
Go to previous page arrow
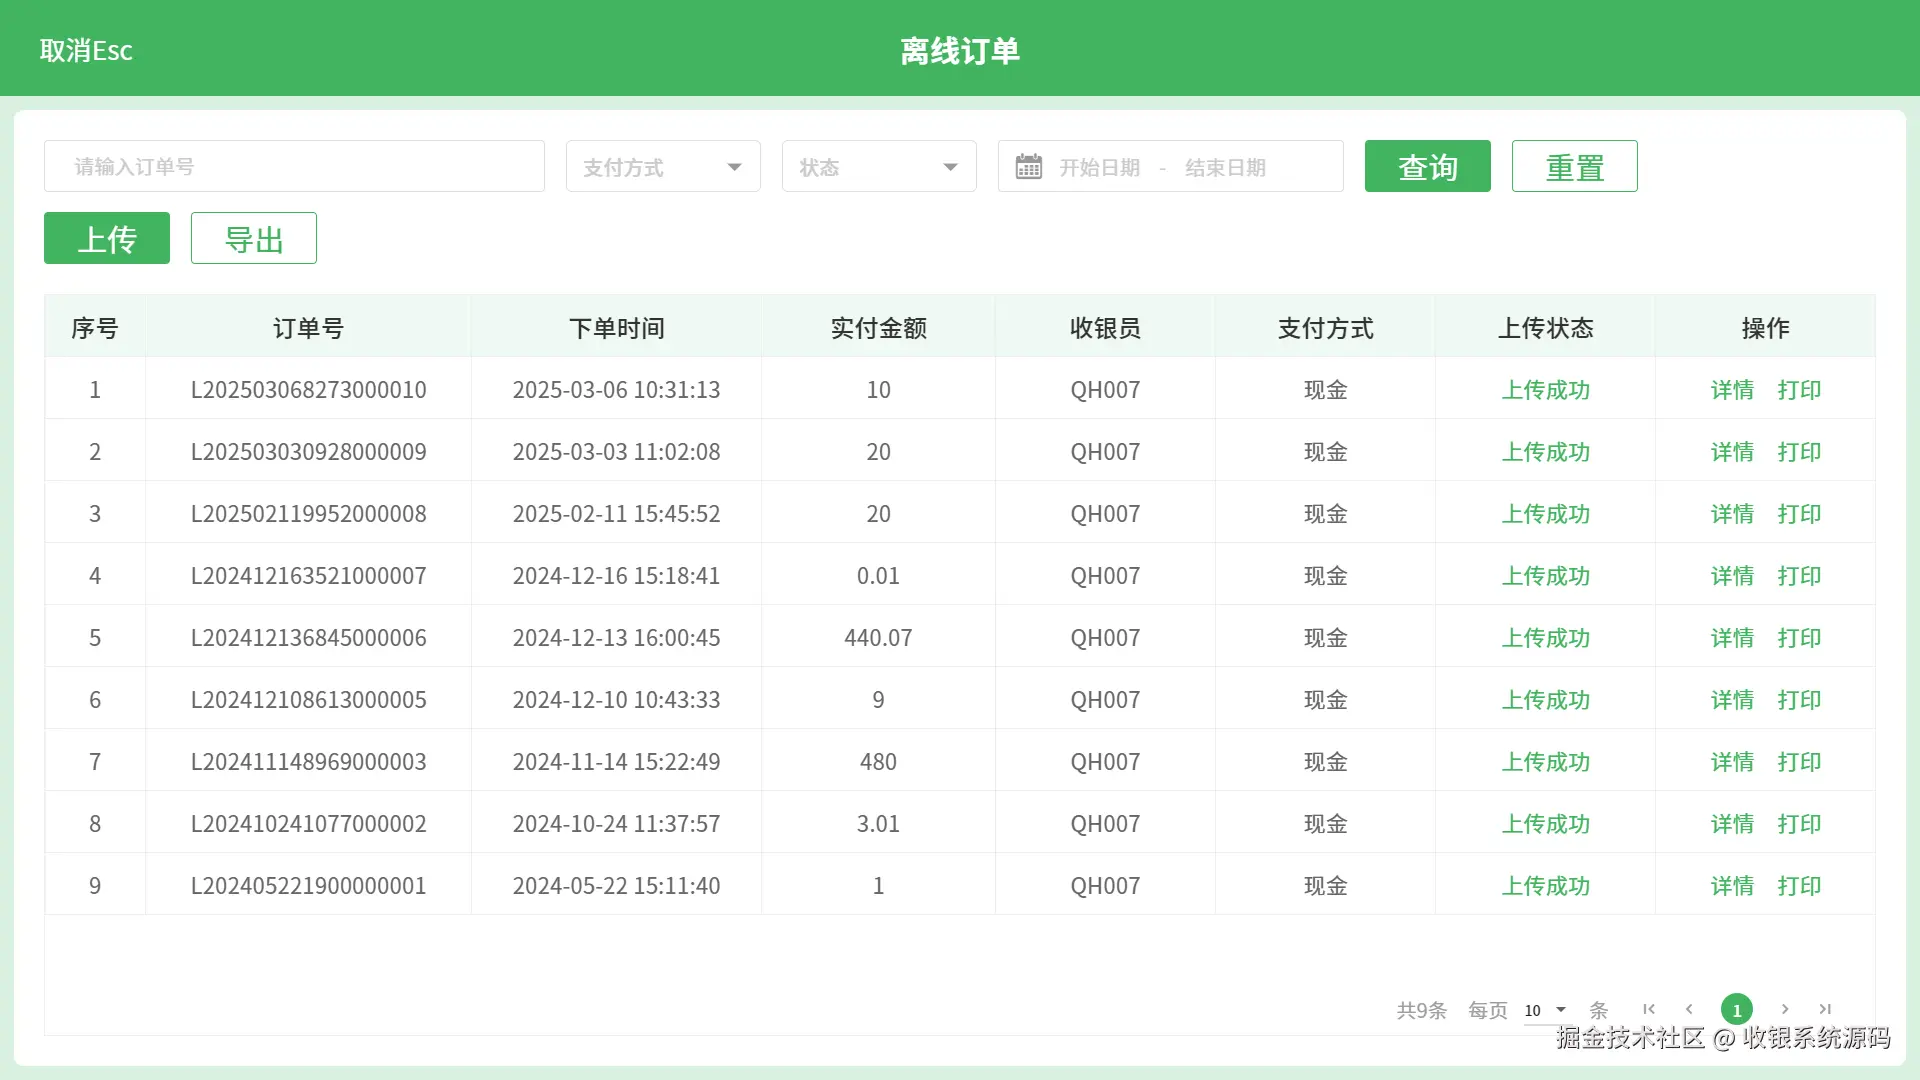(1689, 1009)
